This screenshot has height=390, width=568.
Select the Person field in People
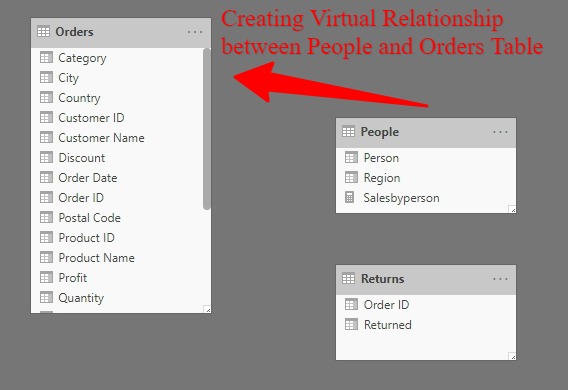click(381, 158)
